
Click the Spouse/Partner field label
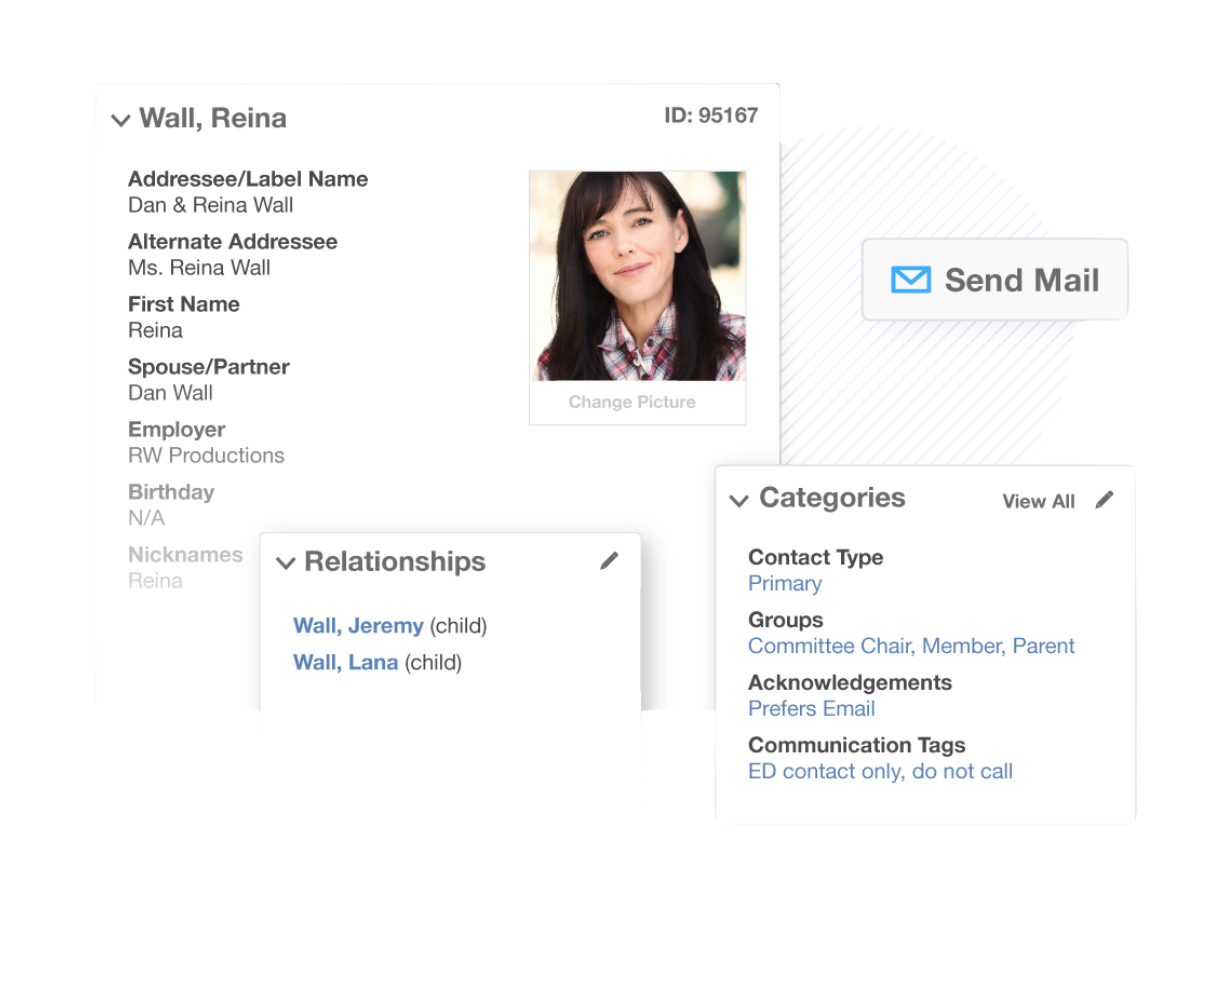point(208,367)
